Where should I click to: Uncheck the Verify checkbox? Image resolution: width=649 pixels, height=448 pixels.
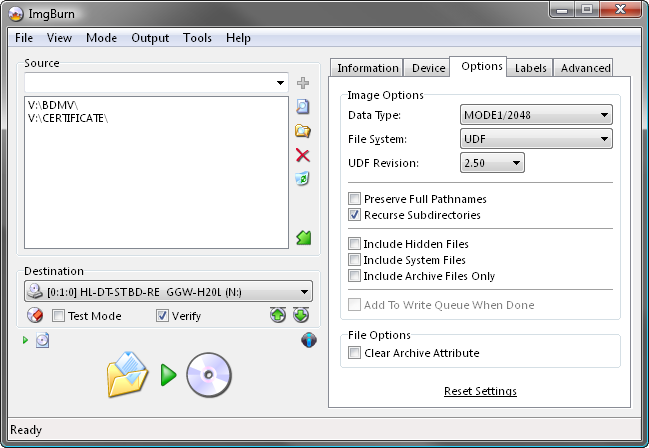pyautogui.click(x=162, y=316)
